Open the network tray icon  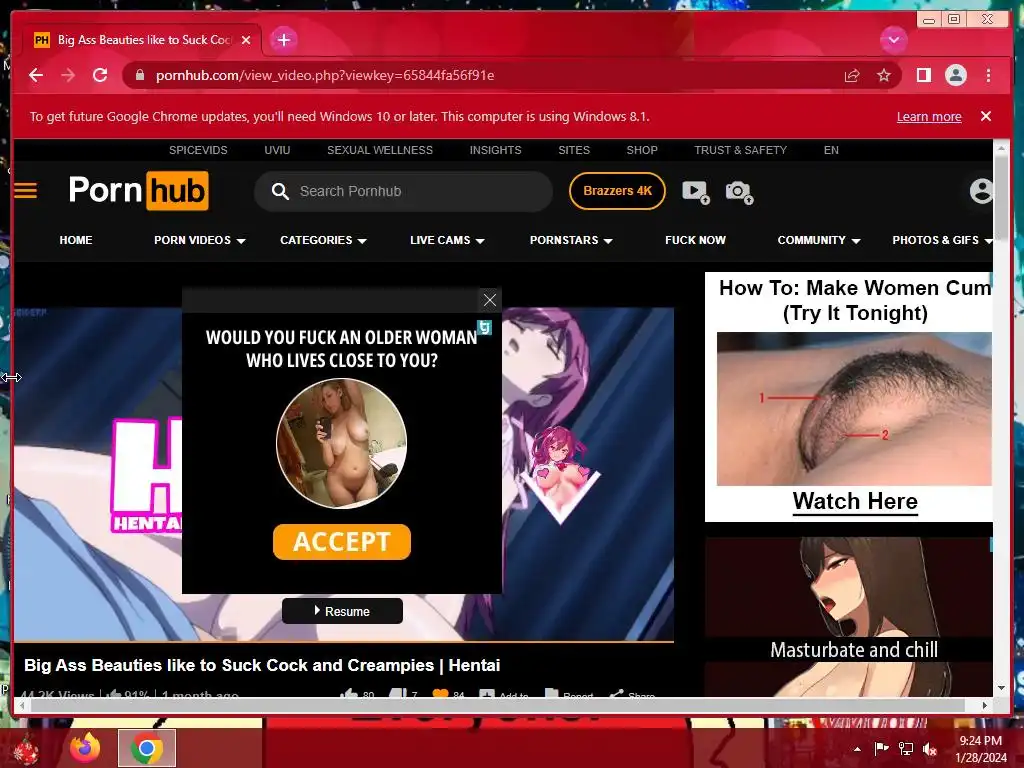coord(906,749)
